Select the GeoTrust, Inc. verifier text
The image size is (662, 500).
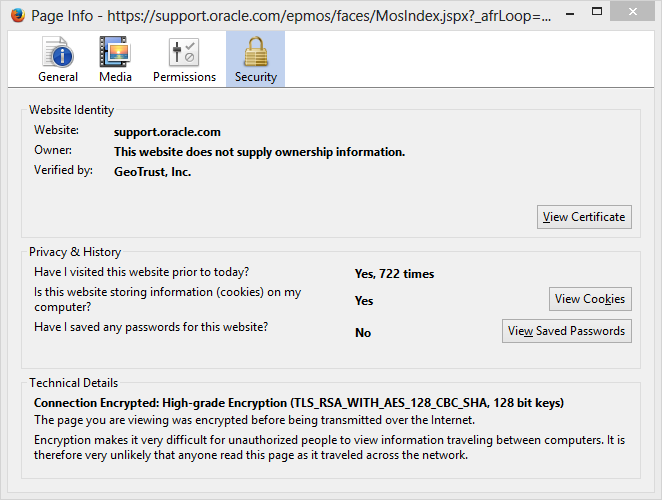(152, 172)
